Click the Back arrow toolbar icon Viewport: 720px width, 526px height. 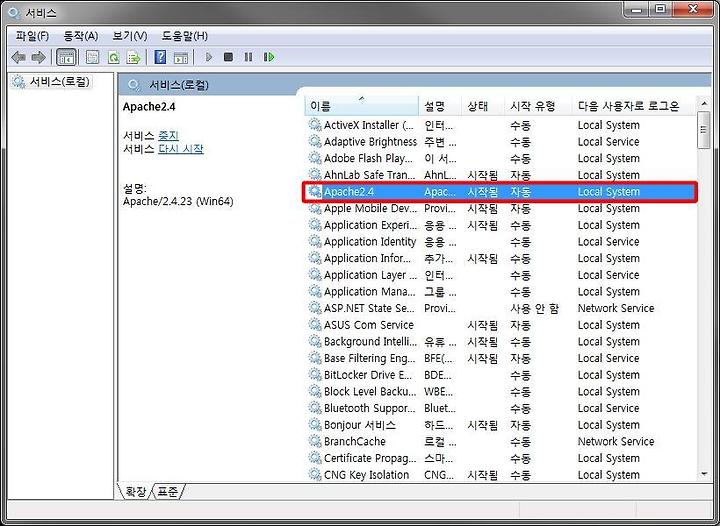18,57
